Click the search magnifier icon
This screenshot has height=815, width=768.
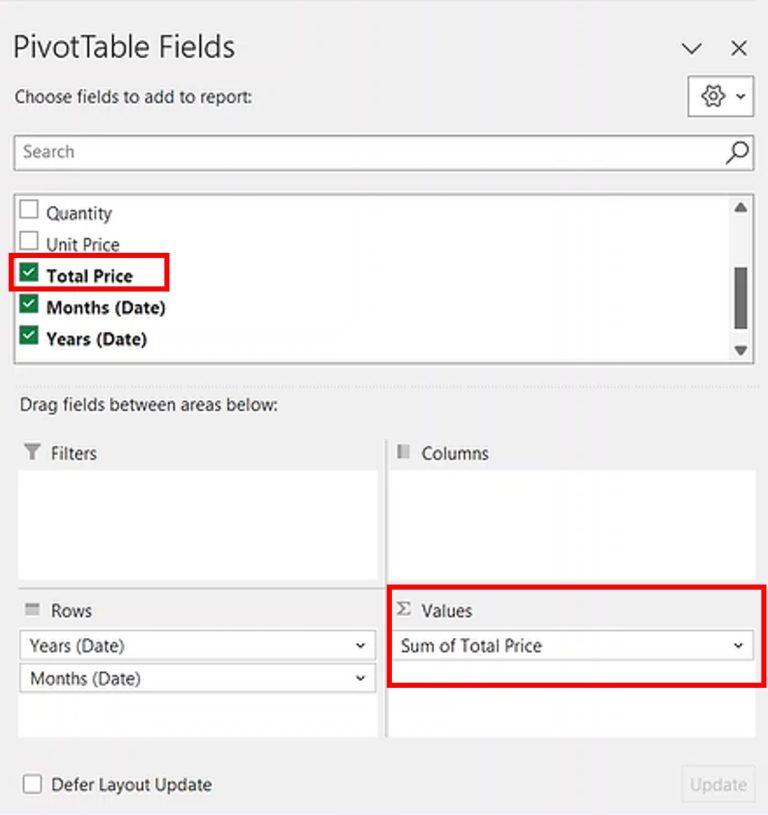tap(736, 152)
